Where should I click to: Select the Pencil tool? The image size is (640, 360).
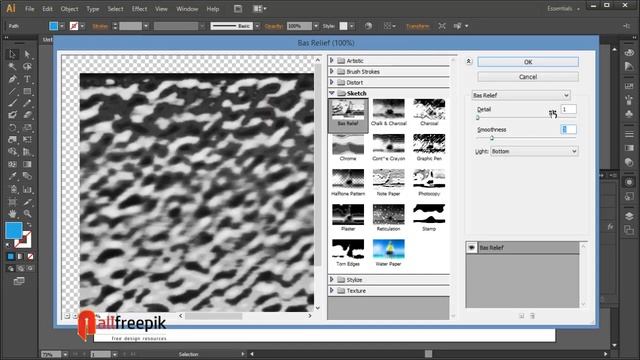[x=27, y=103]
